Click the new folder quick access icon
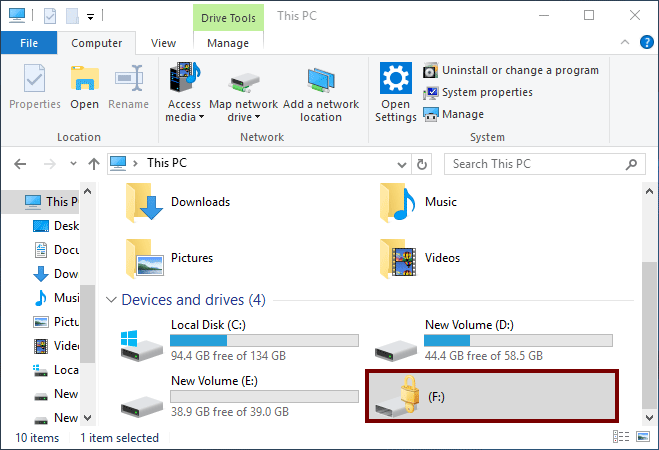The height and width of the screenshot is (450, 659). click(72, 16)
